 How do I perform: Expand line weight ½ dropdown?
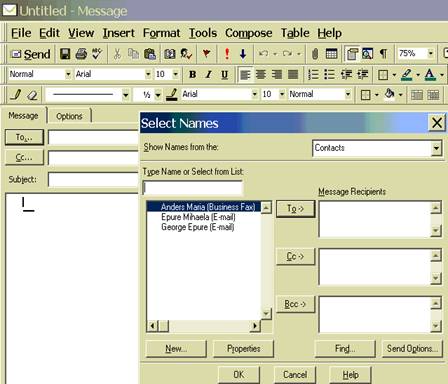pos(158,95)
